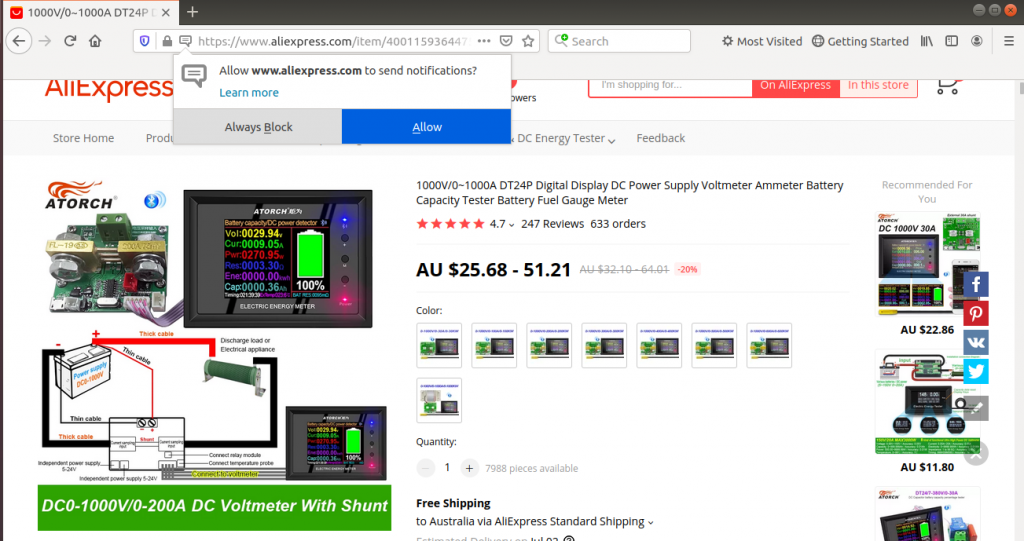
Task: Select the first color variant thumbnail
Action: pyautogui.click(x=439, y=345)
